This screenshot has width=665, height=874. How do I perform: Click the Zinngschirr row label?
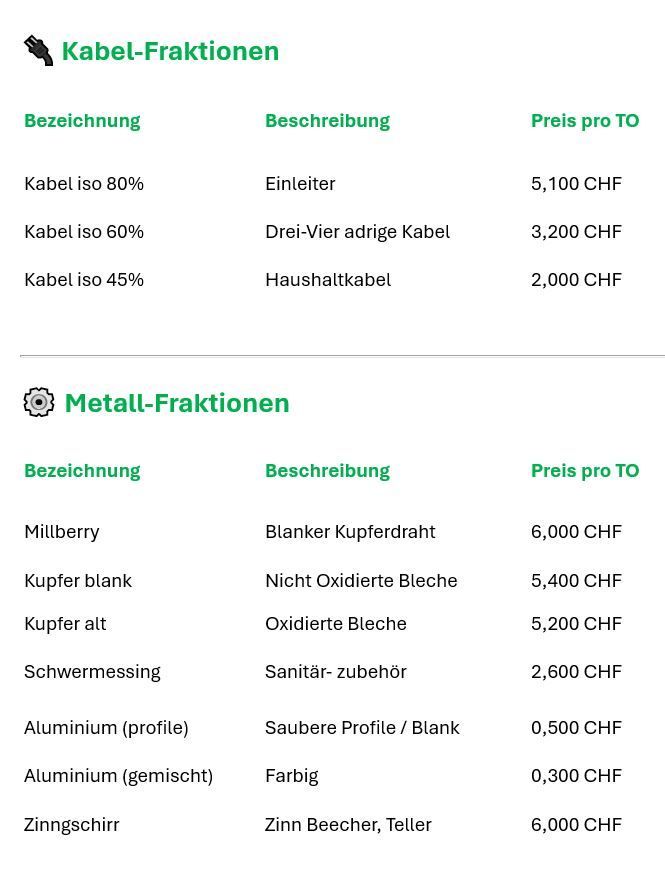[x=72, y=825]
